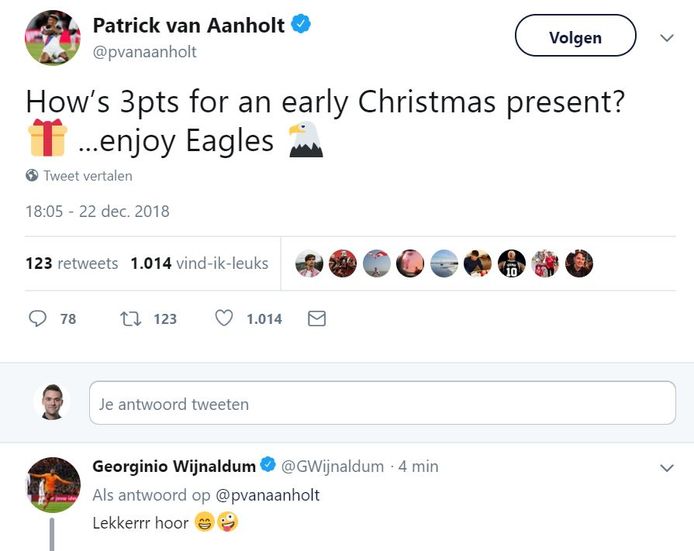Expand the tweet options chevron next to Volgen
Screen dimensions: 694x551
668,37
